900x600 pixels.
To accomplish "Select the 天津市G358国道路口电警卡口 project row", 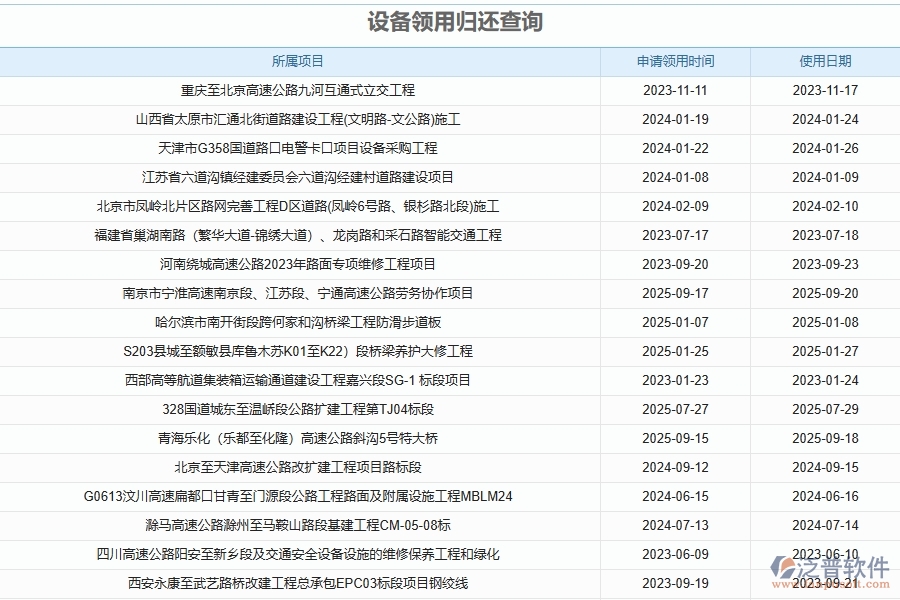I will [x=301, y=147].
